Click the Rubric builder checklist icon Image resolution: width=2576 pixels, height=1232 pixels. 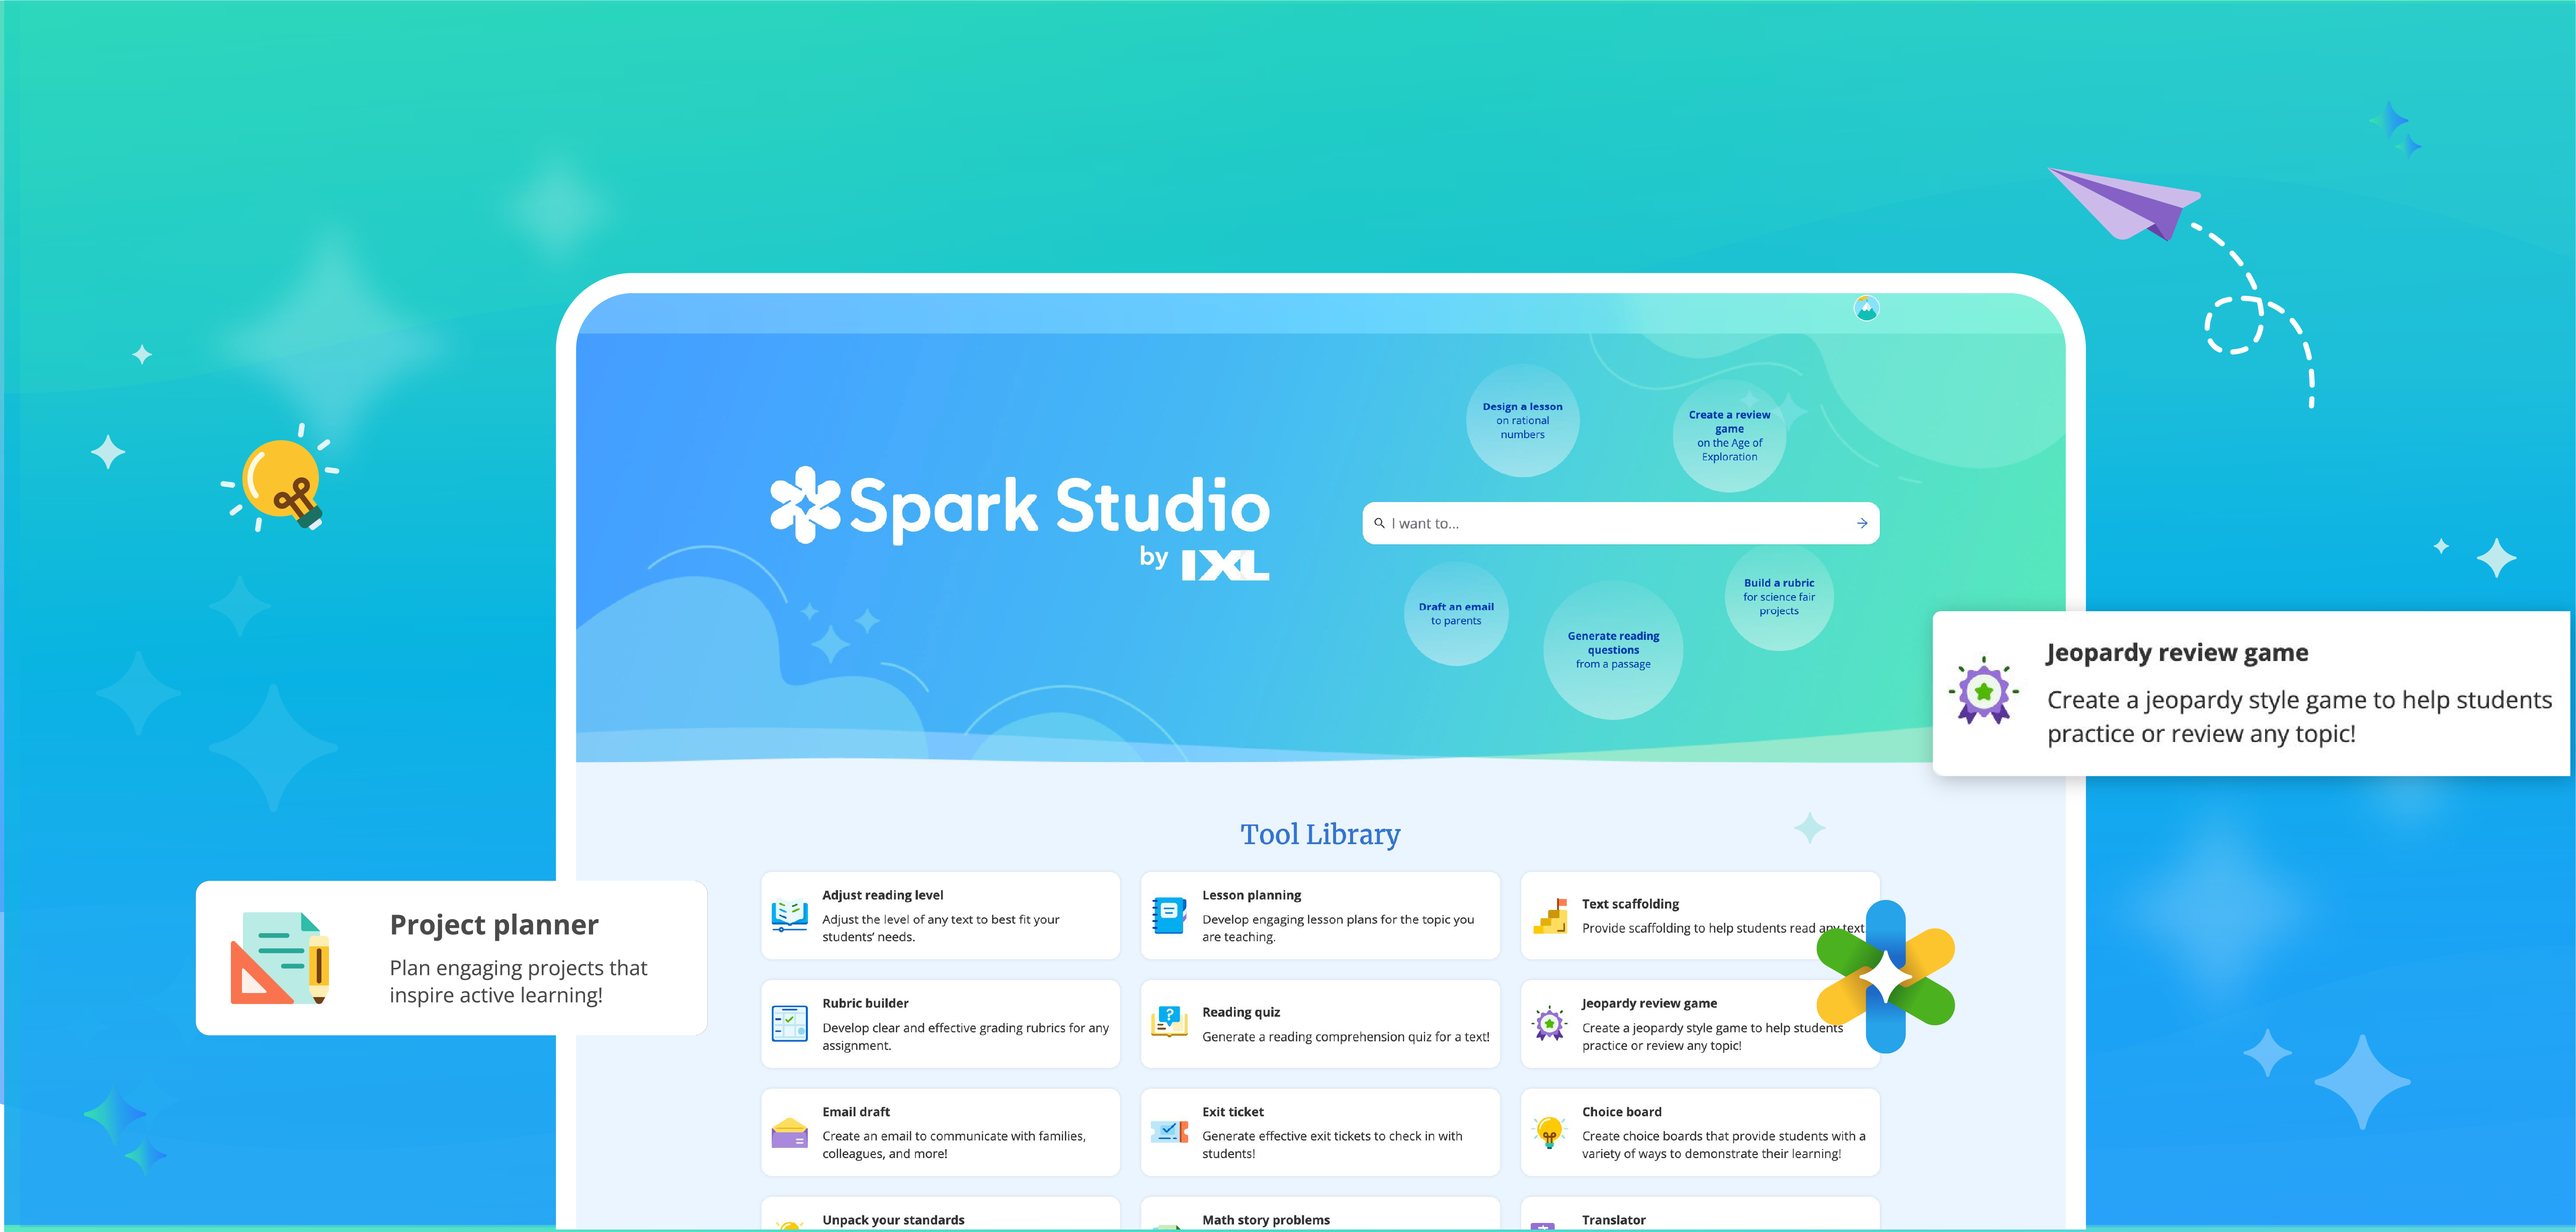790,1024
